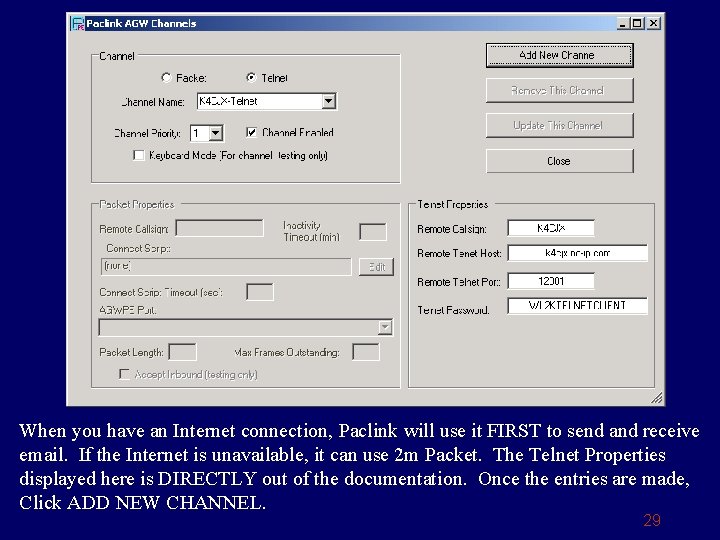Click Remove This Channel button
Viewport: 720px width, 540px height.
coord(560,90)
